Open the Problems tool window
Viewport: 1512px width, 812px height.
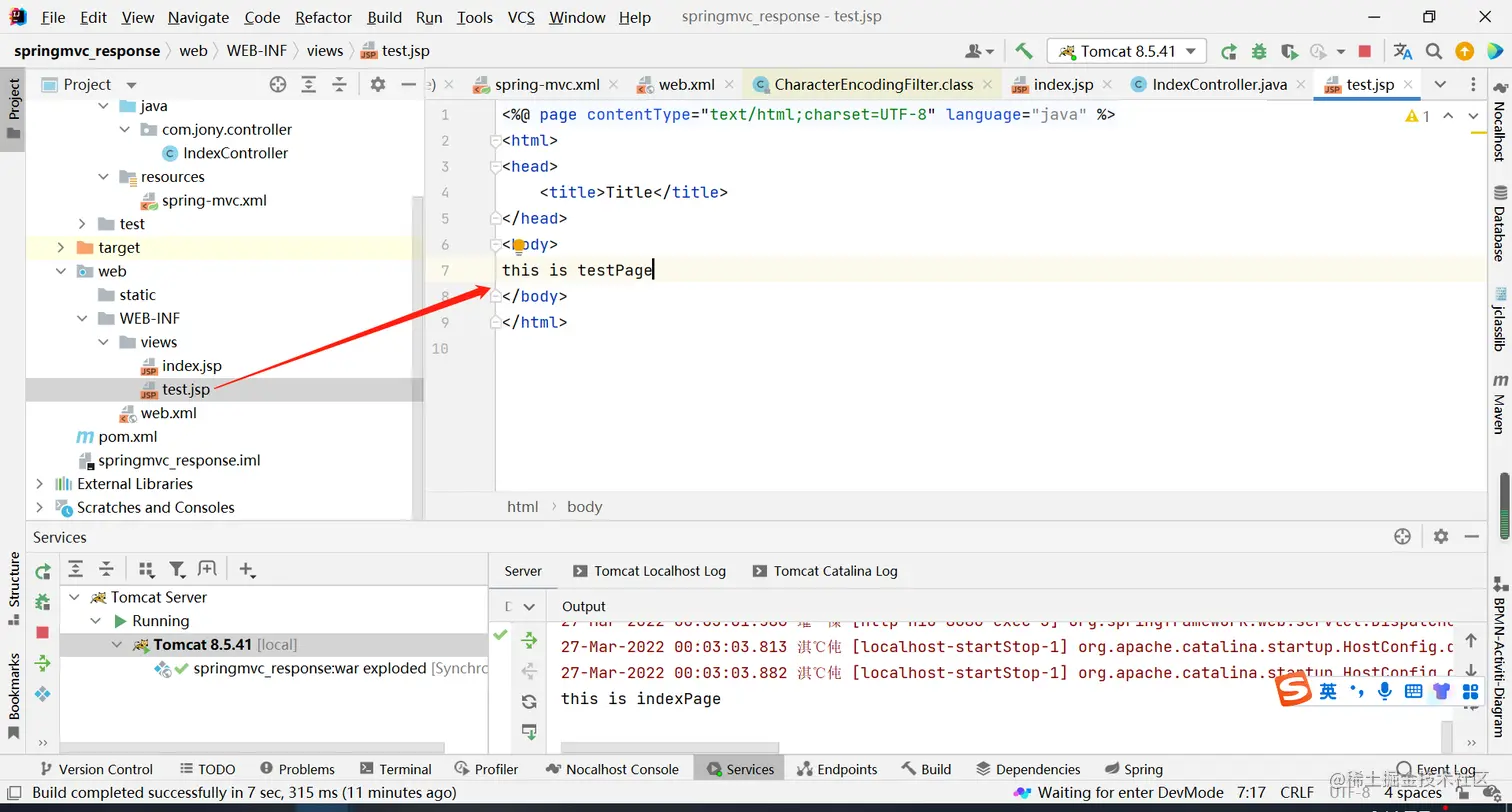[x=297, y=769]
